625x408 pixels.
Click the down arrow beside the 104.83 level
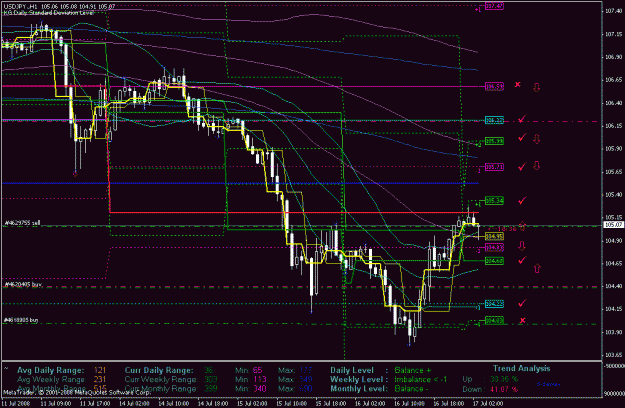click(522, 245)
